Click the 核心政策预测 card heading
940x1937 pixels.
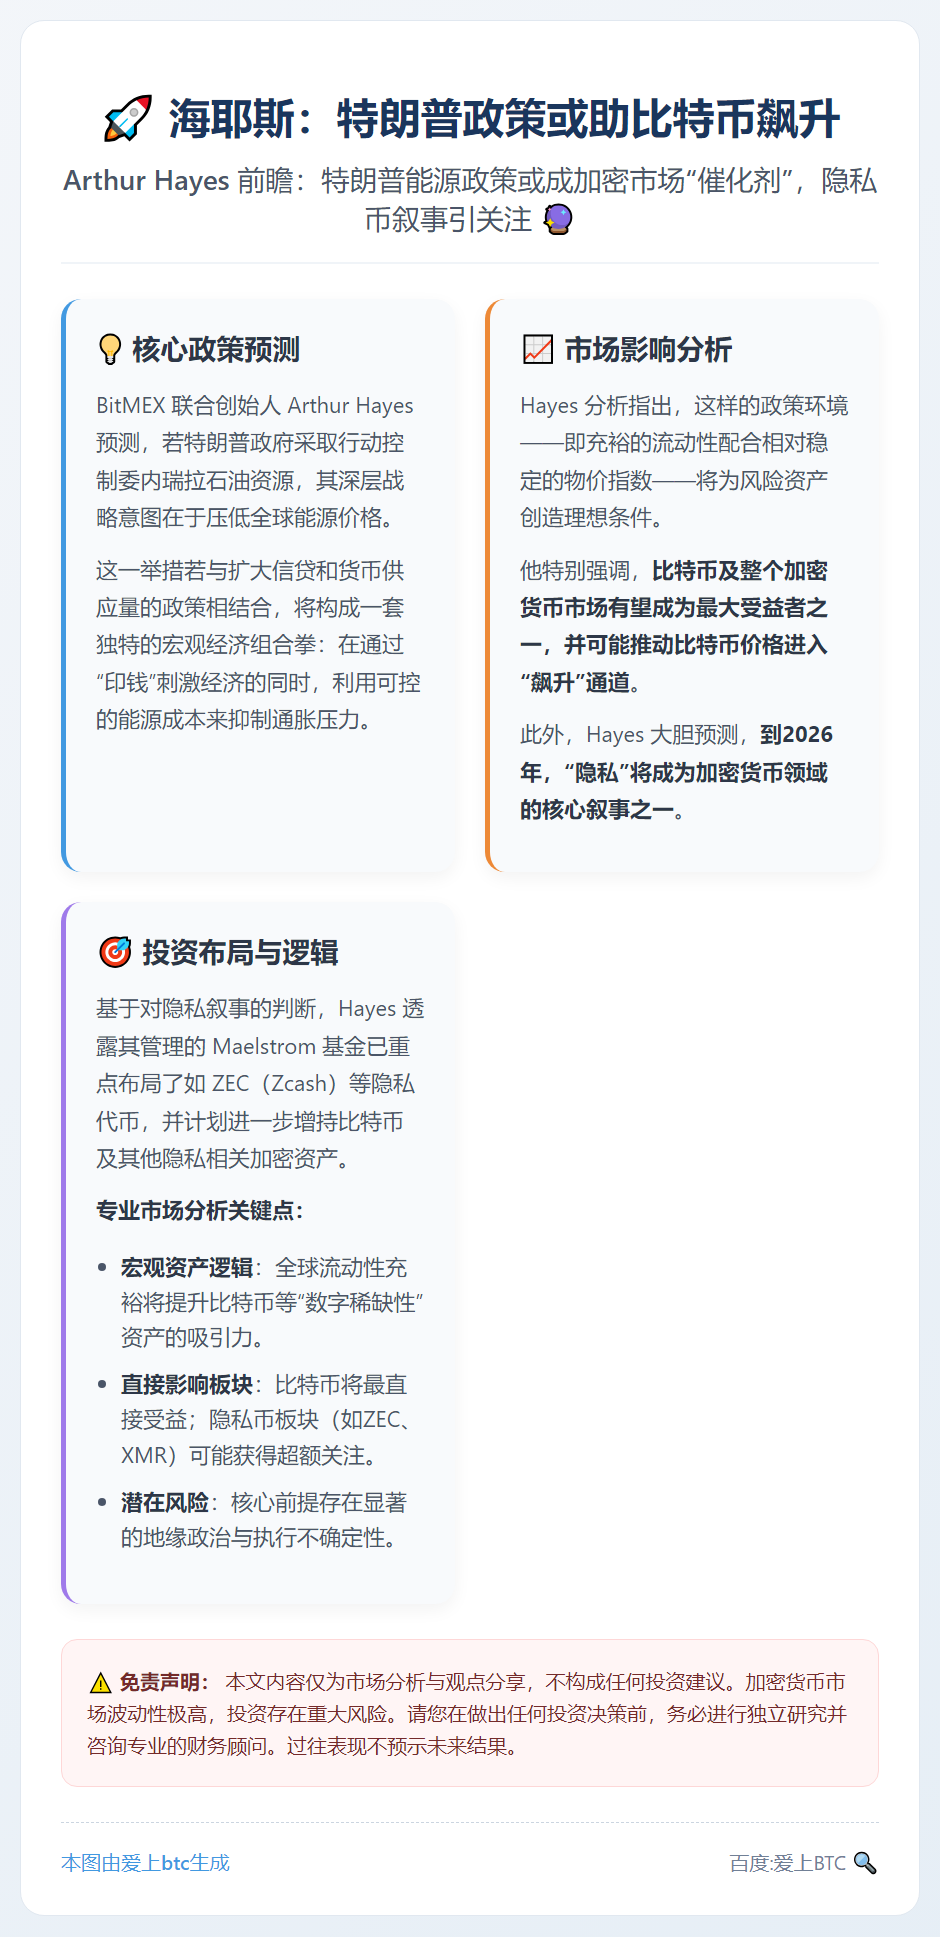216,350
